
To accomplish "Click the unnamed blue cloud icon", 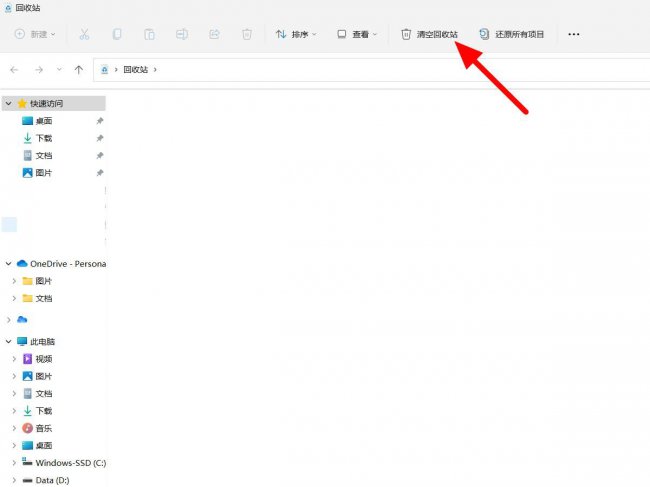I will coord(22,319).
